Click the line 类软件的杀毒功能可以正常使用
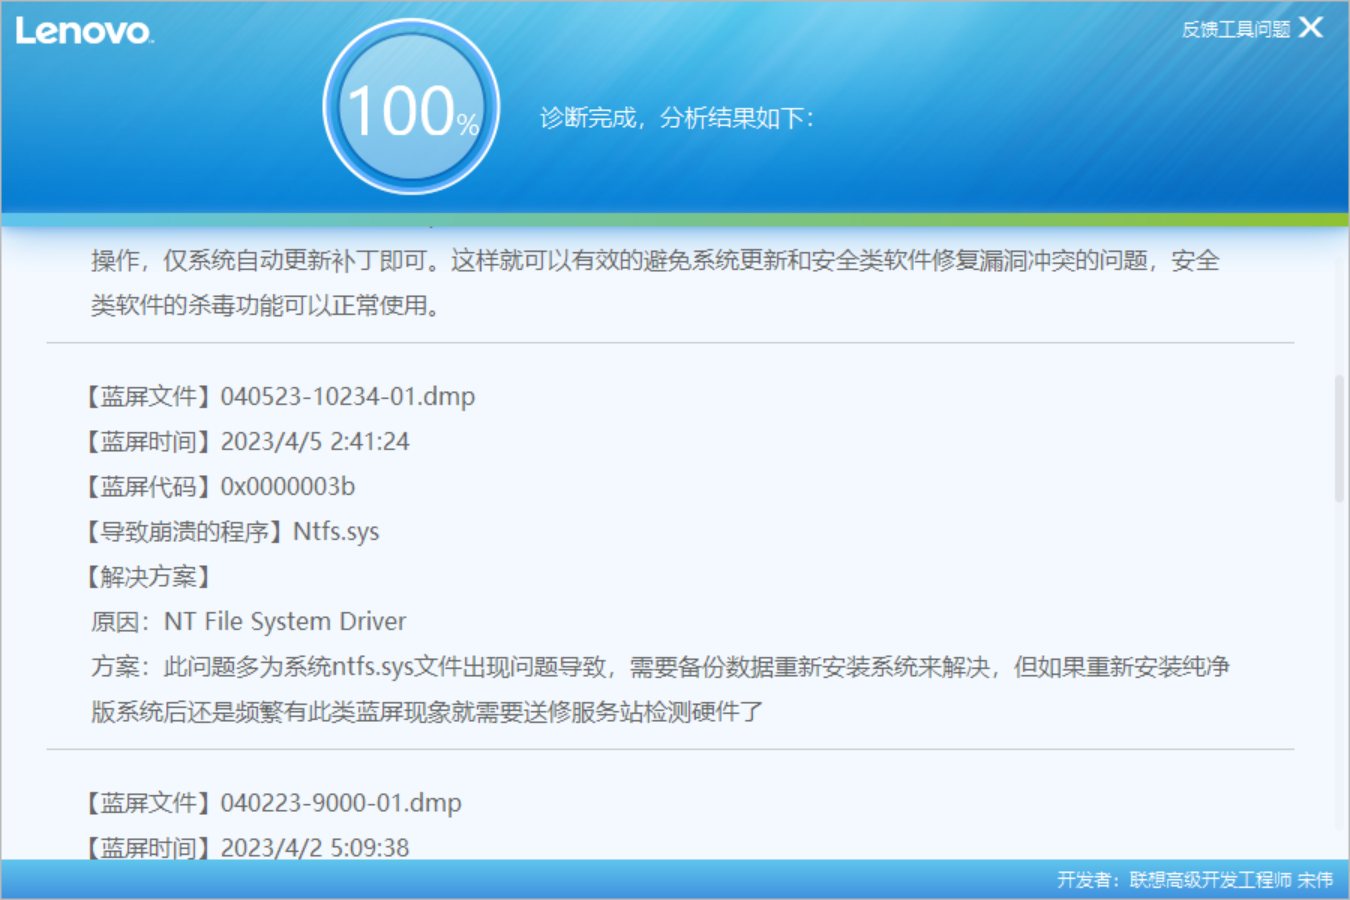 [x=265, y=305]
